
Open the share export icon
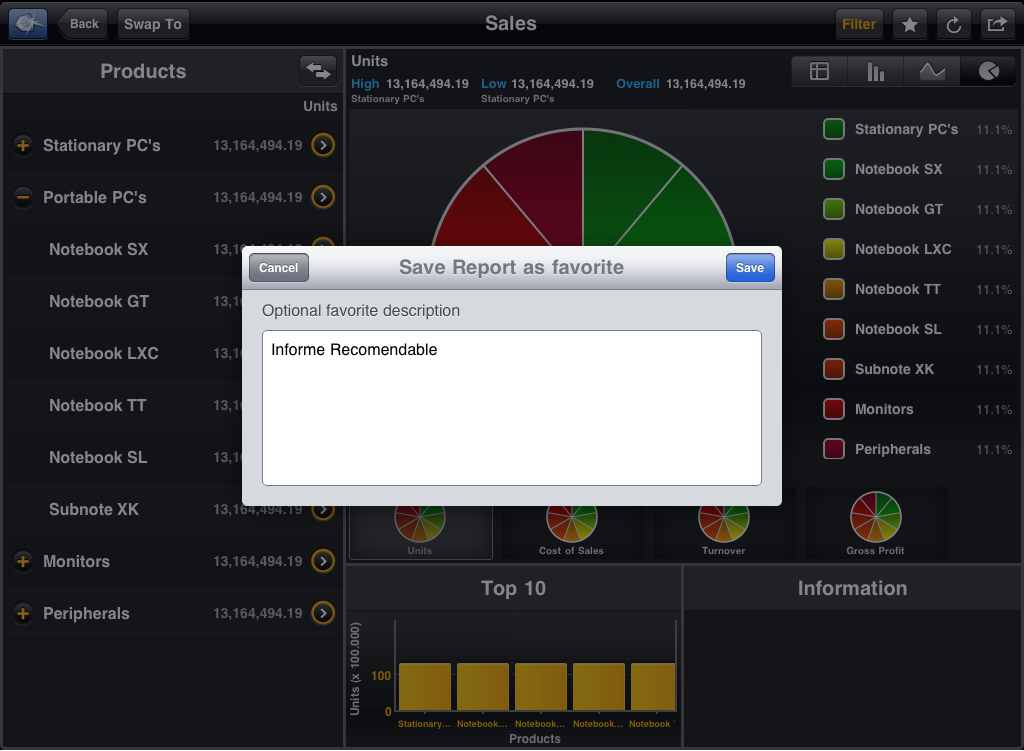(x=996, y=25)
